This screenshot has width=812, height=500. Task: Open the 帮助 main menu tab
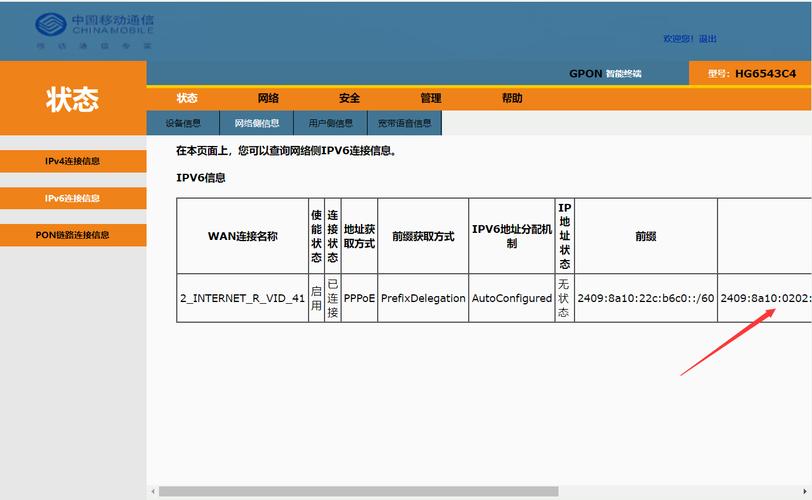512,98
